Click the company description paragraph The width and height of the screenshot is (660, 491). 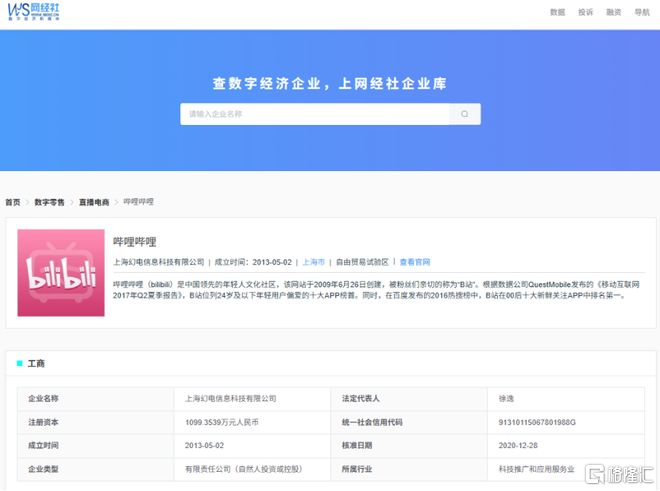pos(376,290)
